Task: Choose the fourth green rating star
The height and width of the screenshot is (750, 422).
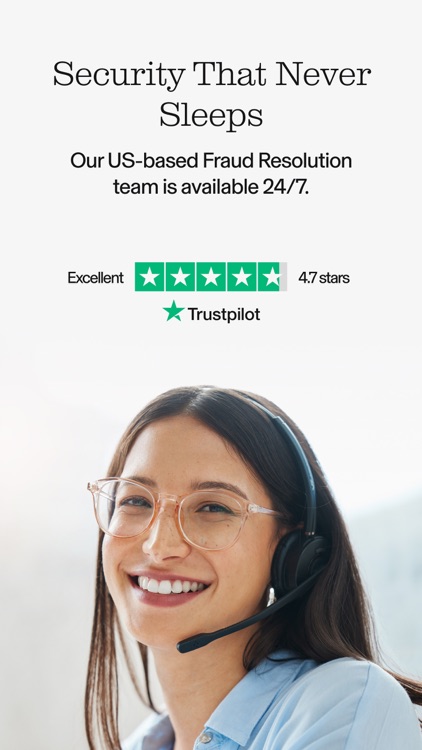Action: click(x=242, y=276)
